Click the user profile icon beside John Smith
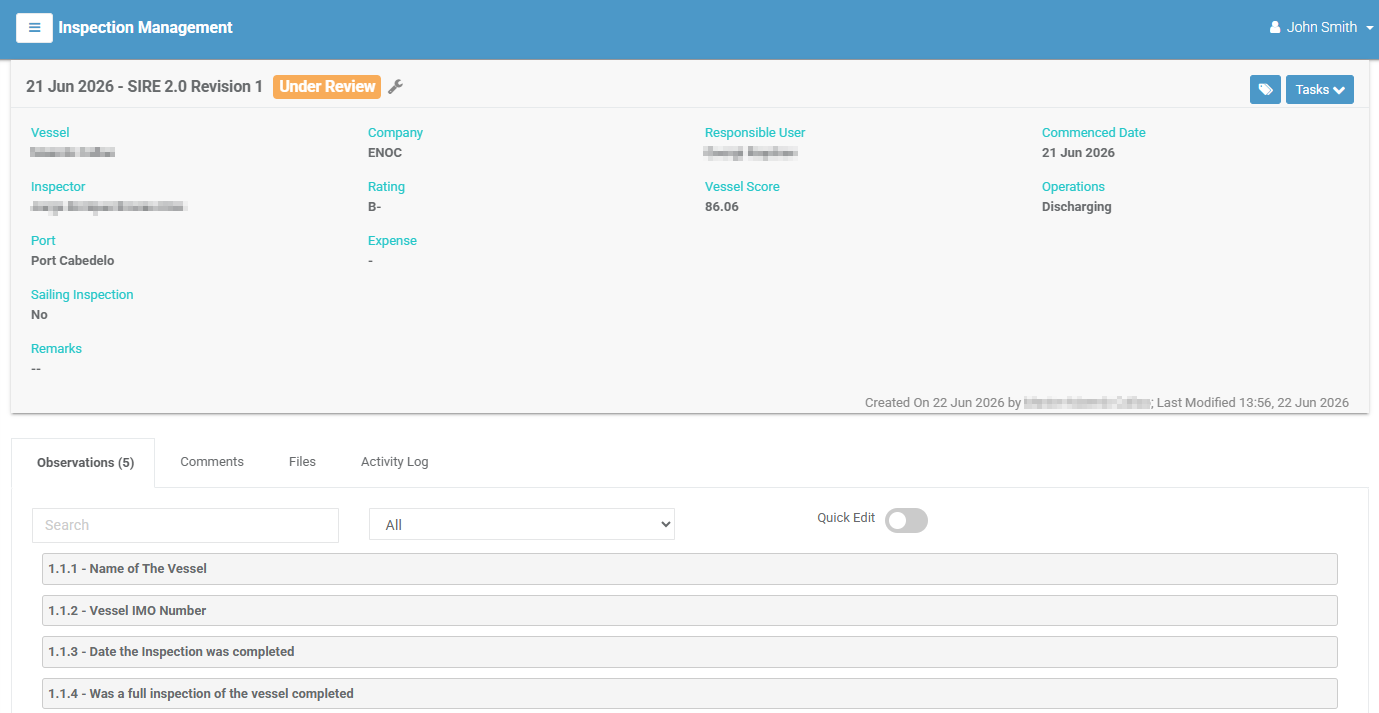The height and width of the screenshot is (713, 1379). (x=1275, y=28)
